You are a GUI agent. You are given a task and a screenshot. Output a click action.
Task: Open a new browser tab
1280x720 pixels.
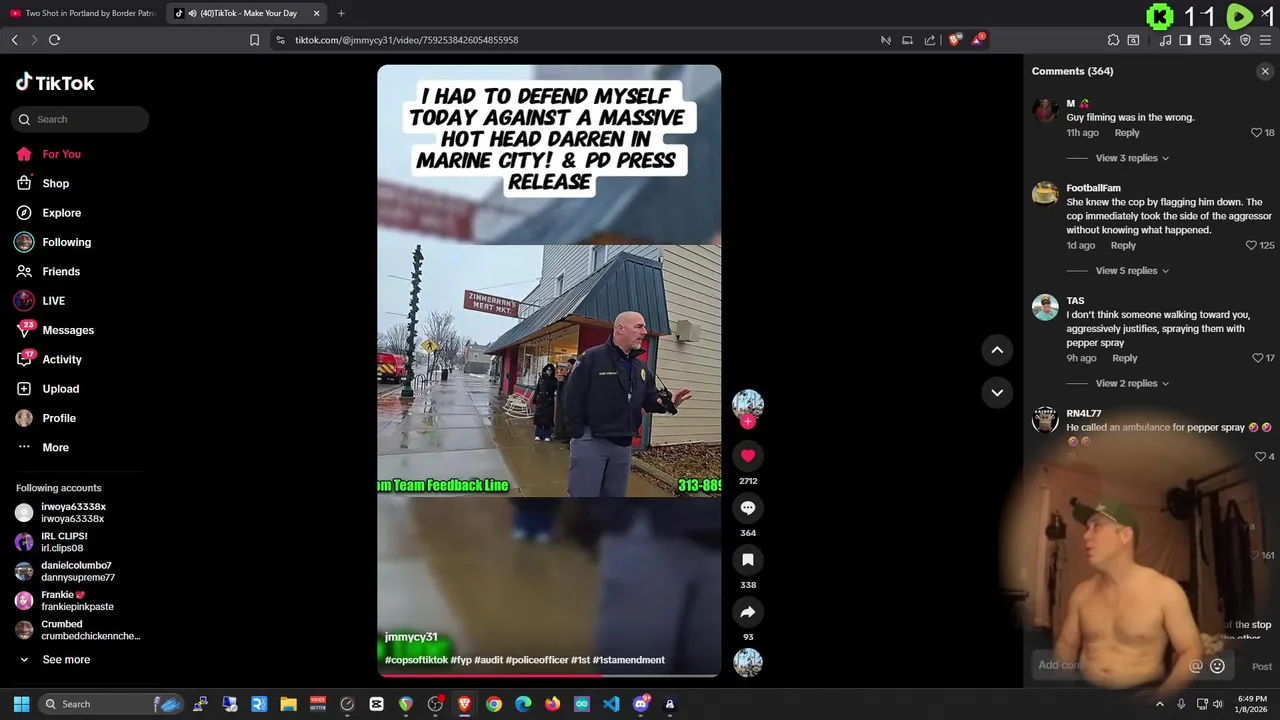[341, 13]
